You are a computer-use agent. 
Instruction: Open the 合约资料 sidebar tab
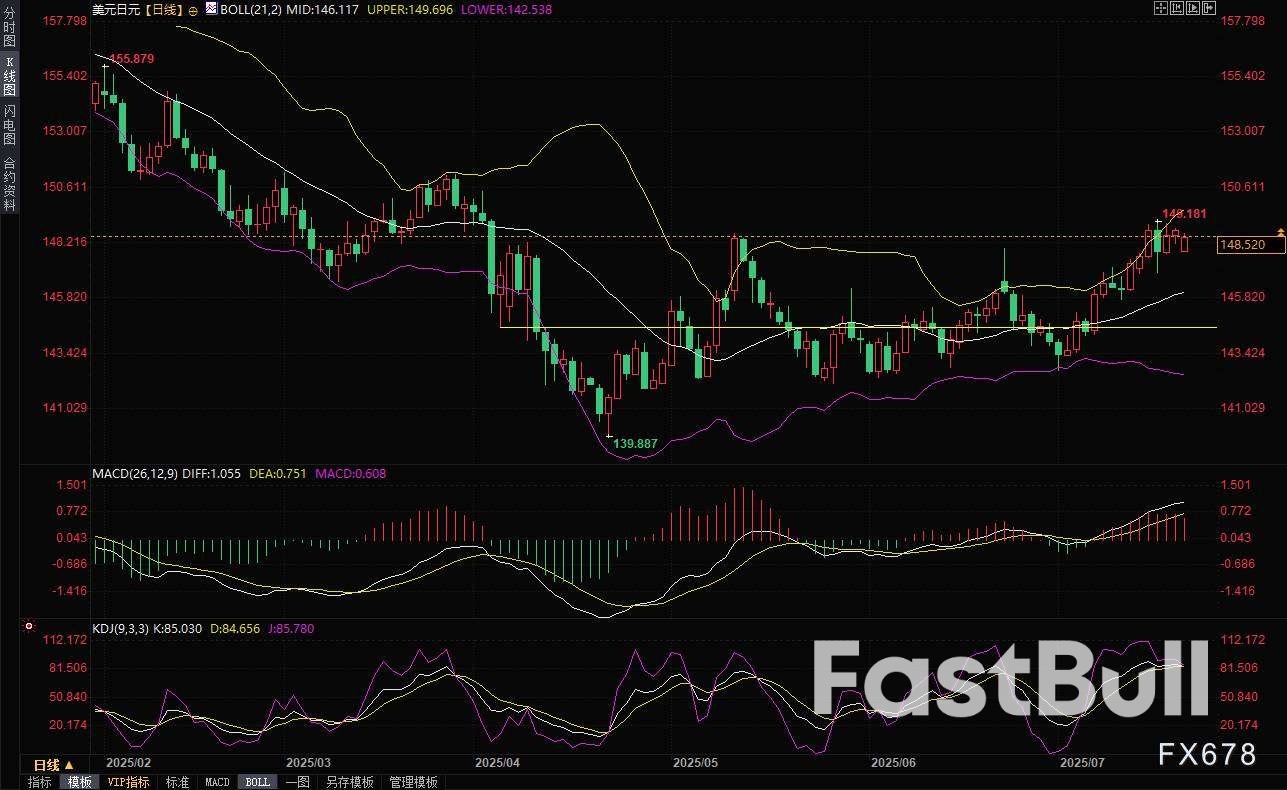tap(9, 183)
